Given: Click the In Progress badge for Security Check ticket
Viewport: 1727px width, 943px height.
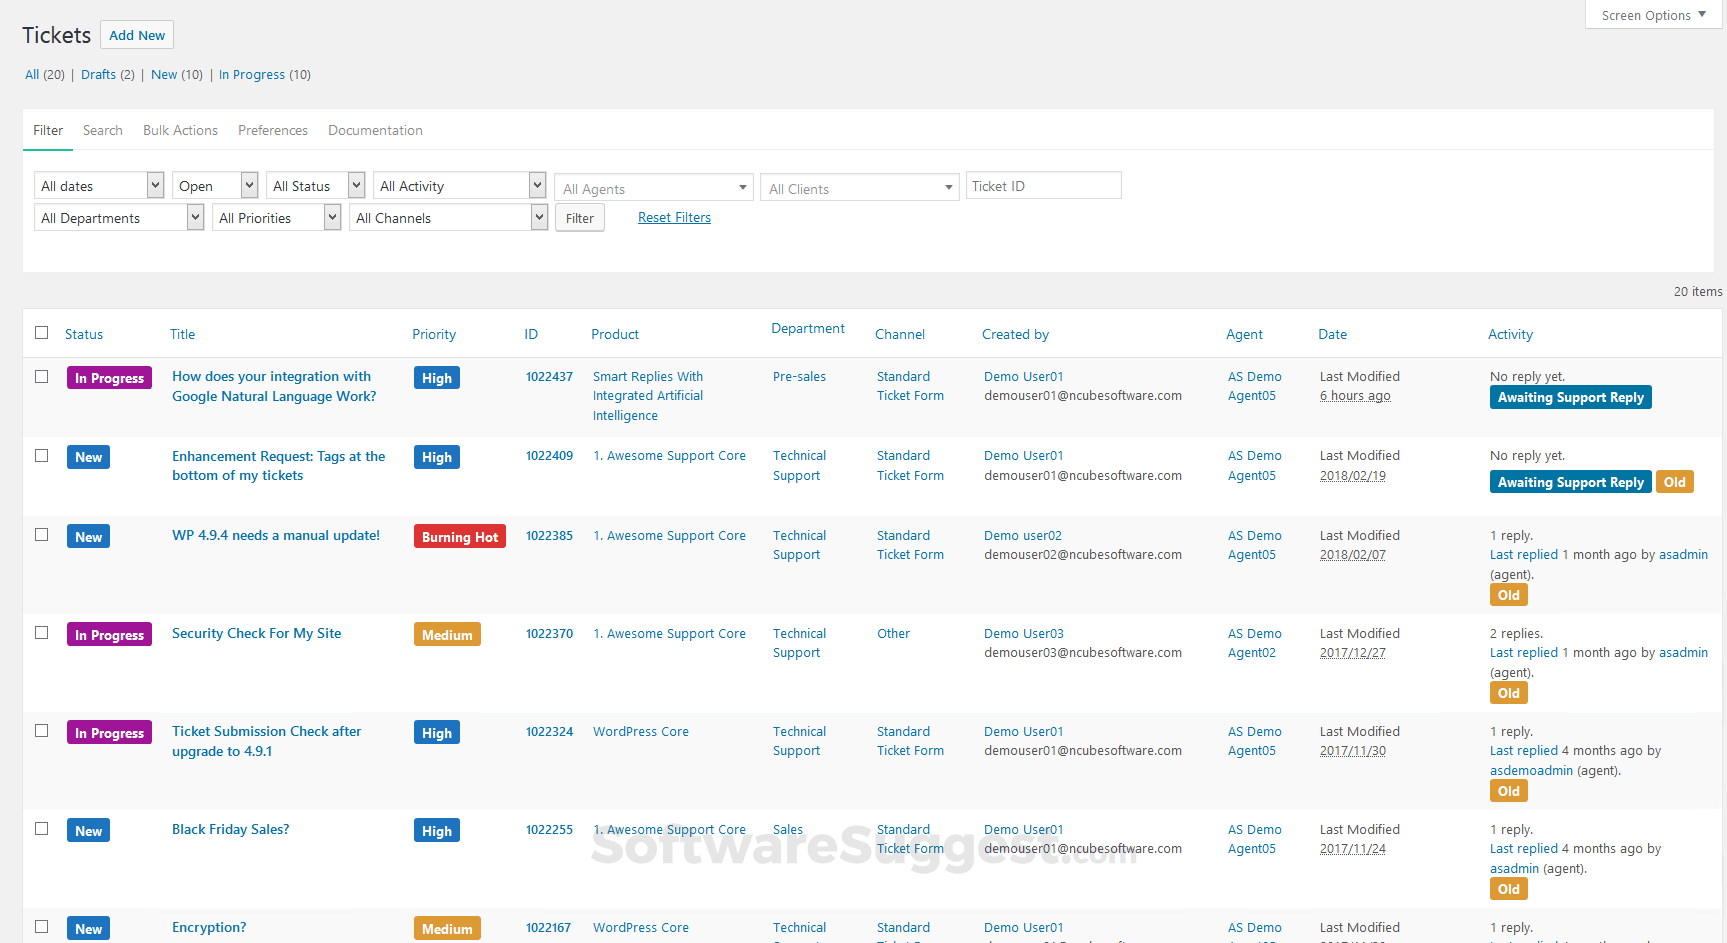Looking at the screenshot, I should tap(109, 635).
